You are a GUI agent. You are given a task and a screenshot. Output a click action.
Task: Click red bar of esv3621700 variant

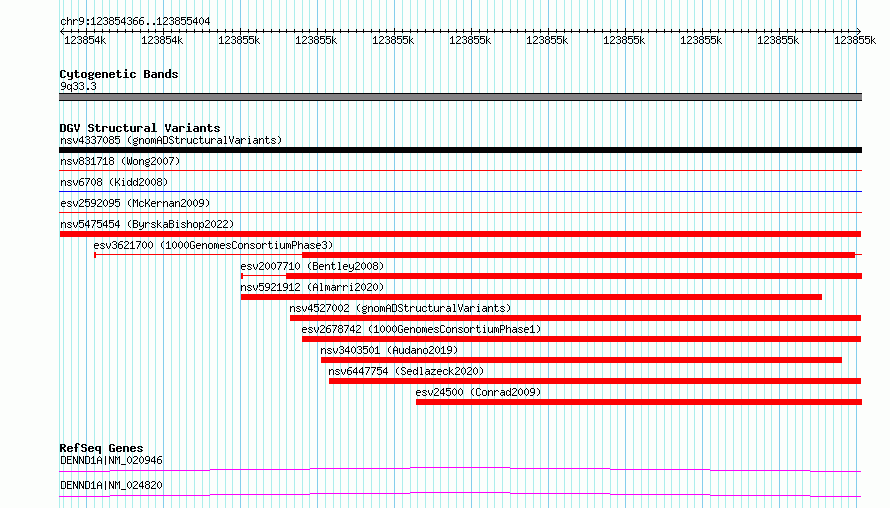coord(578,255)
